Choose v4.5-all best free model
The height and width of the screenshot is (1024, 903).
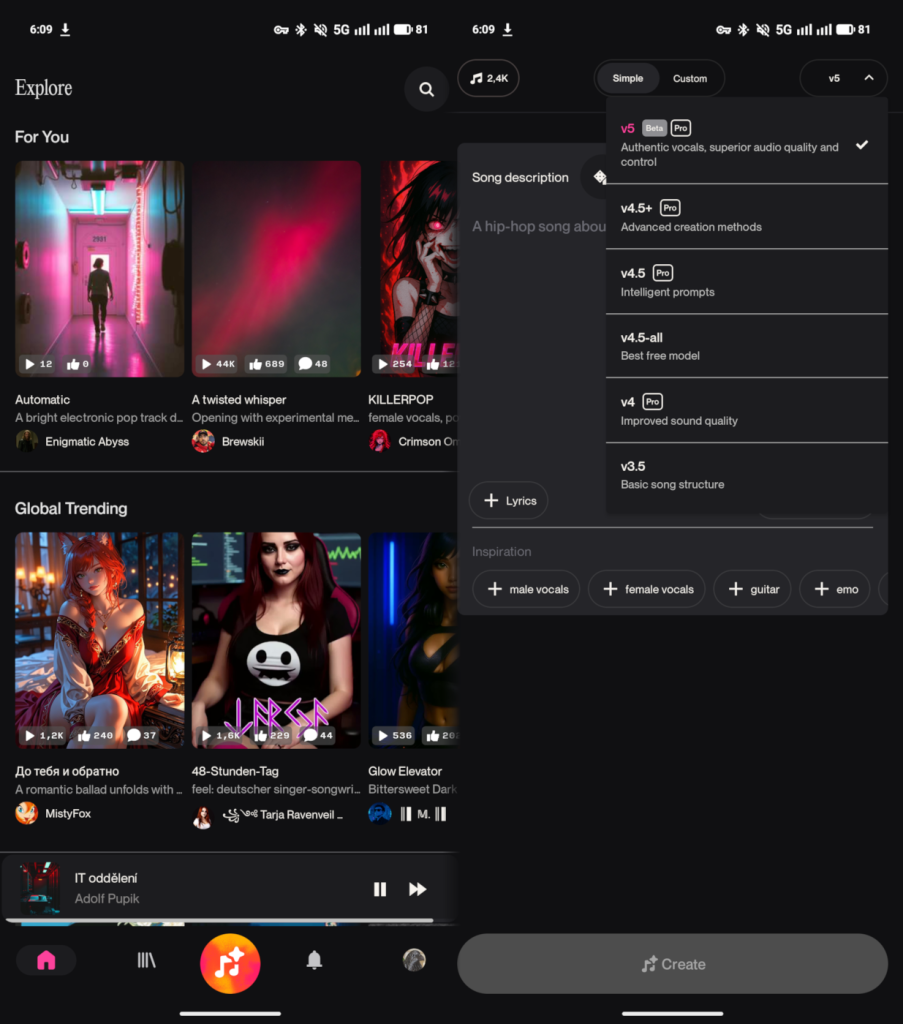[745, 346]
